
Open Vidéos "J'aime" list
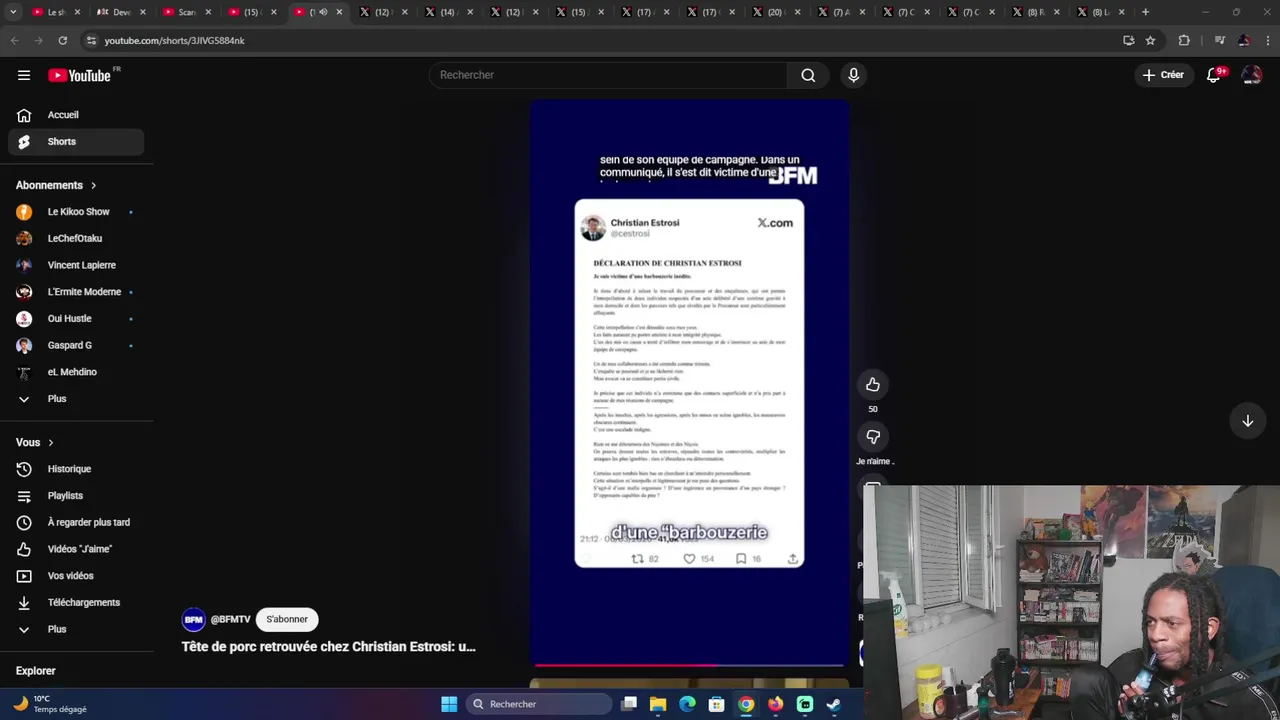[76, 549]
